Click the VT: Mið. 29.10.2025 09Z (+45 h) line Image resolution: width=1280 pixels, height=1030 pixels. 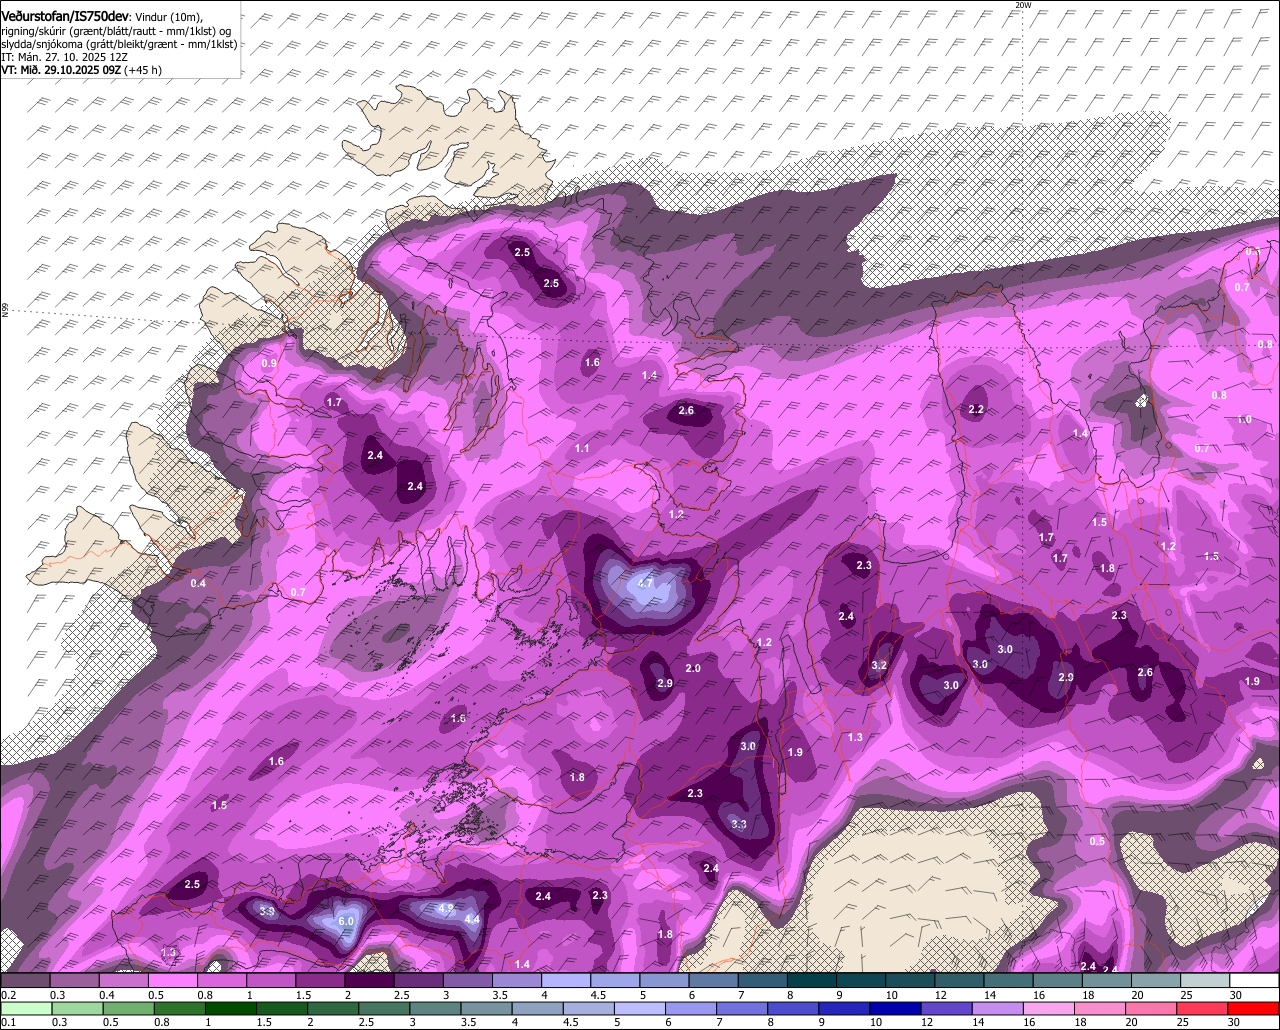pos(82,70)
